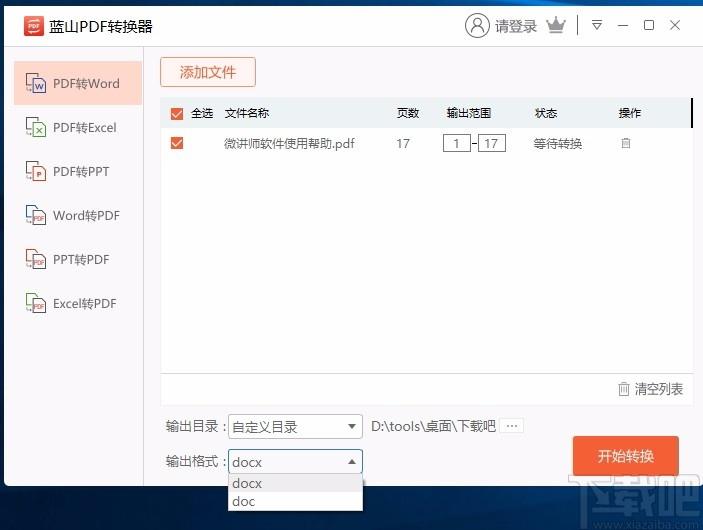Start conversion with 开始转换 button
Viewport: 703px width, 530px height.
click(625, 456)
